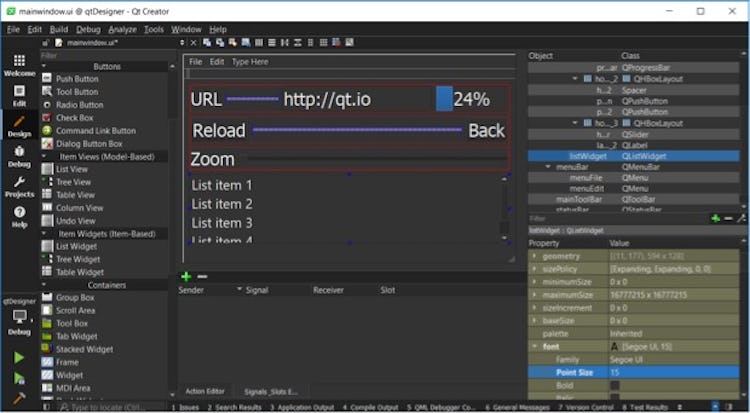Collapse the Containers widget category
The image size is (750, 413).
44,285
